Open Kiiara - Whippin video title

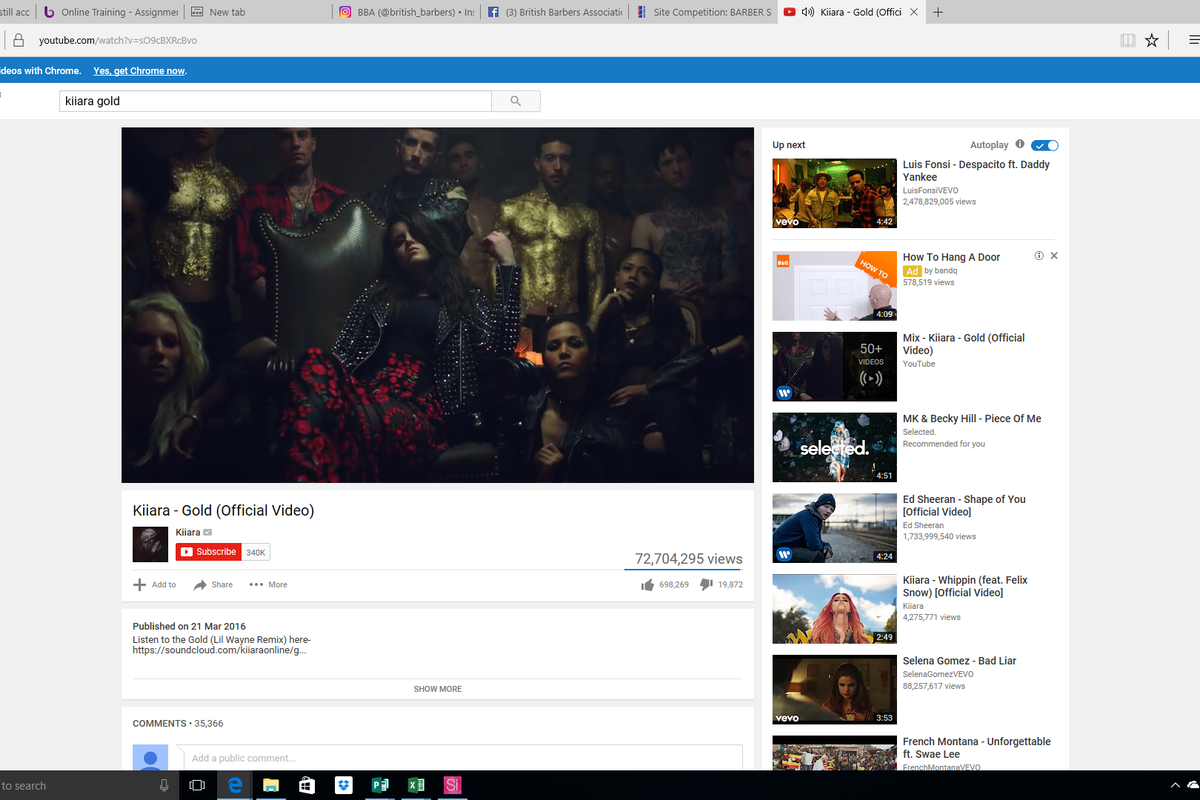pyautogui.click(x=965, y=586)
